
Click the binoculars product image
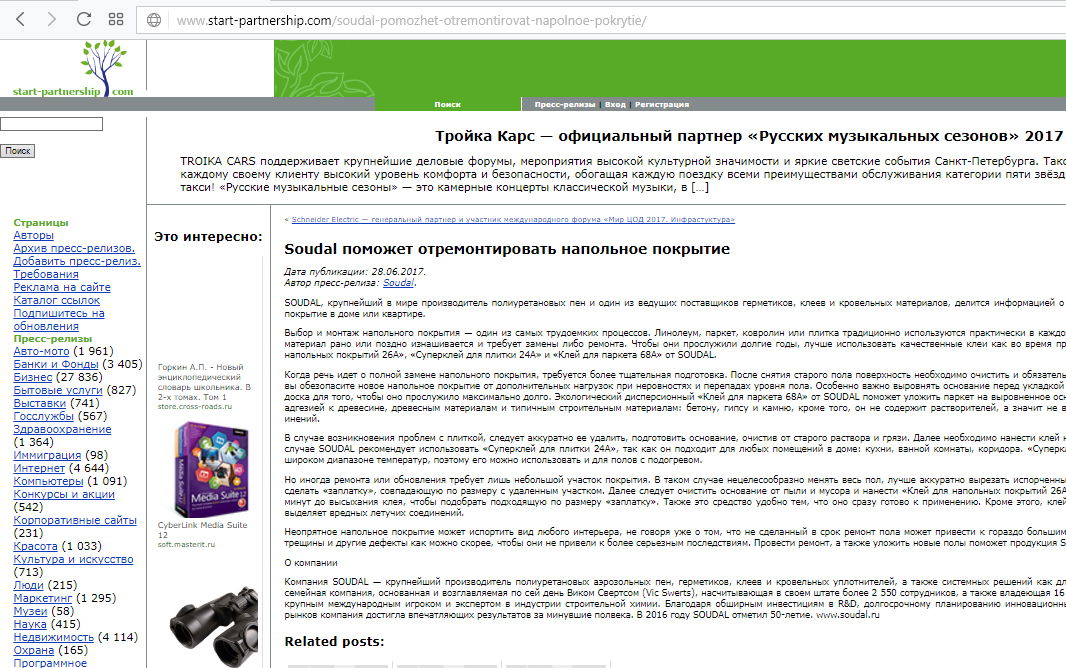pos(213,627)
